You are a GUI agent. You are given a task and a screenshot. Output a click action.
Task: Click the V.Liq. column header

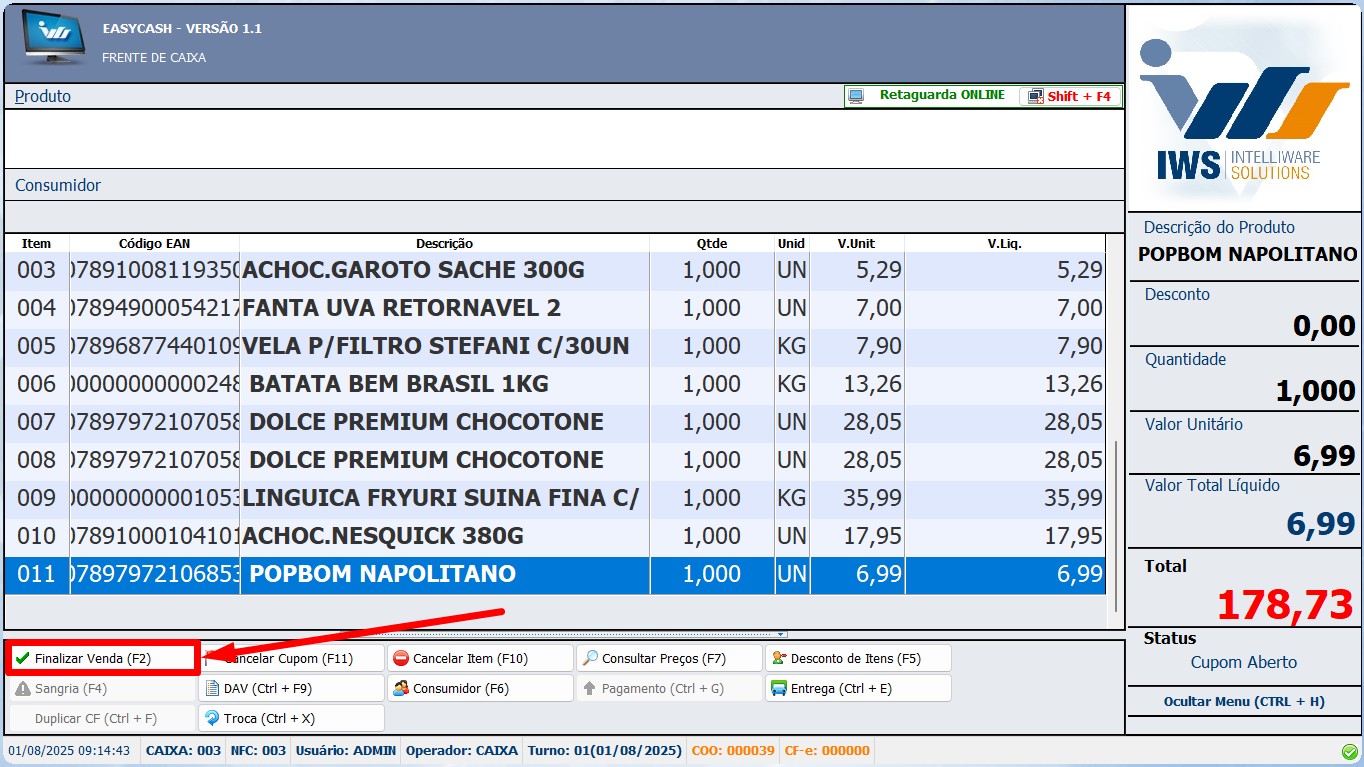(x=1005, y=243)
